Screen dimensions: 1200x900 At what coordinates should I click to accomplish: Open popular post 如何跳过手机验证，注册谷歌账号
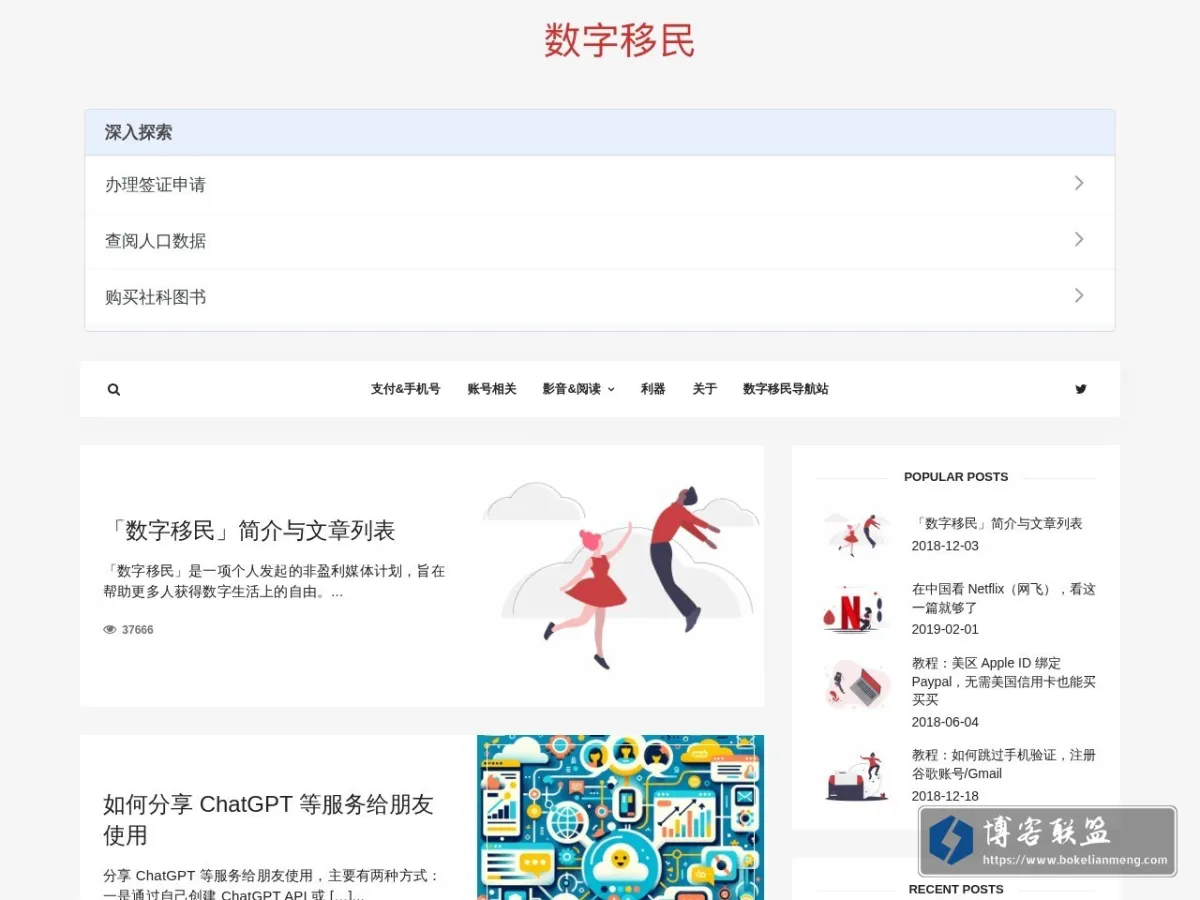tap(1004, 764)
